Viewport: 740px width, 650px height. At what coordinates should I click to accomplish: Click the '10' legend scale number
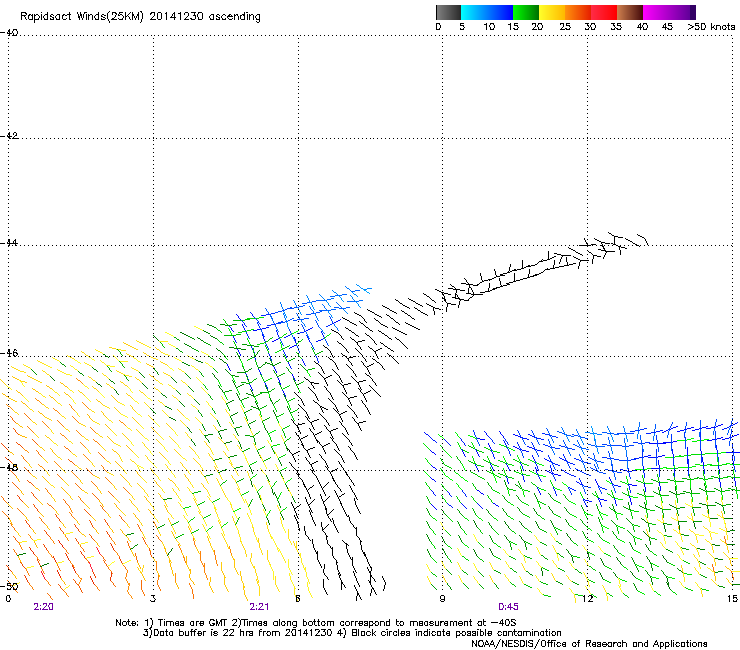coord(489,27)
